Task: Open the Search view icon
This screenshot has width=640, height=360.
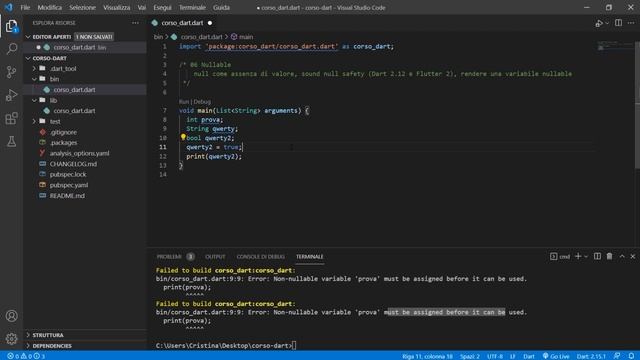Action: pyautogui.click(x=11, y=49)
